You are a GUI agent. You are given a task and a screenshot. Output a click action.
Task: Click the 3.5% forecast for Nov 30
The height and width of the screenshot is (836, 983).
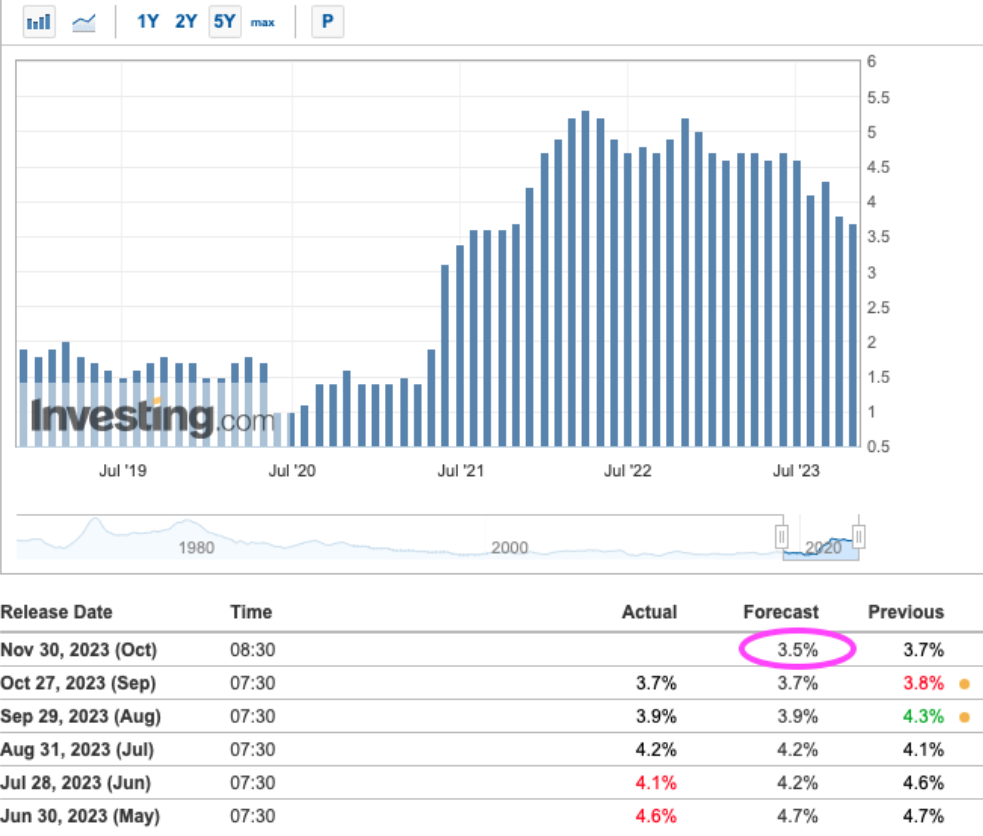click(797, 650)
